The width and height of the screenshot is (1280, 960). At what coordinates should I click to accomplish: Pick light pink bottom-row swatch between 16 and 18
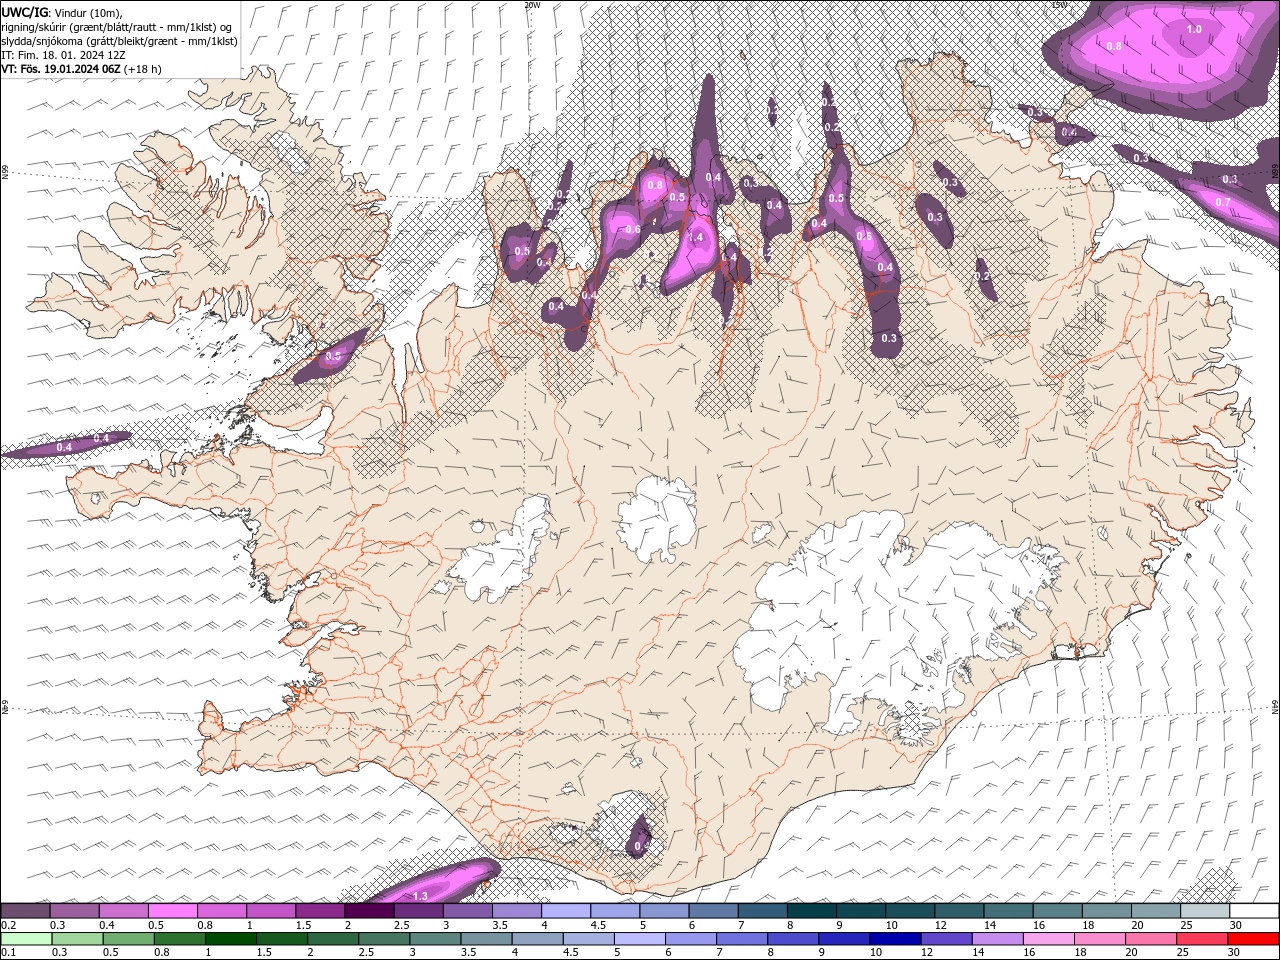pos(1047,938)
